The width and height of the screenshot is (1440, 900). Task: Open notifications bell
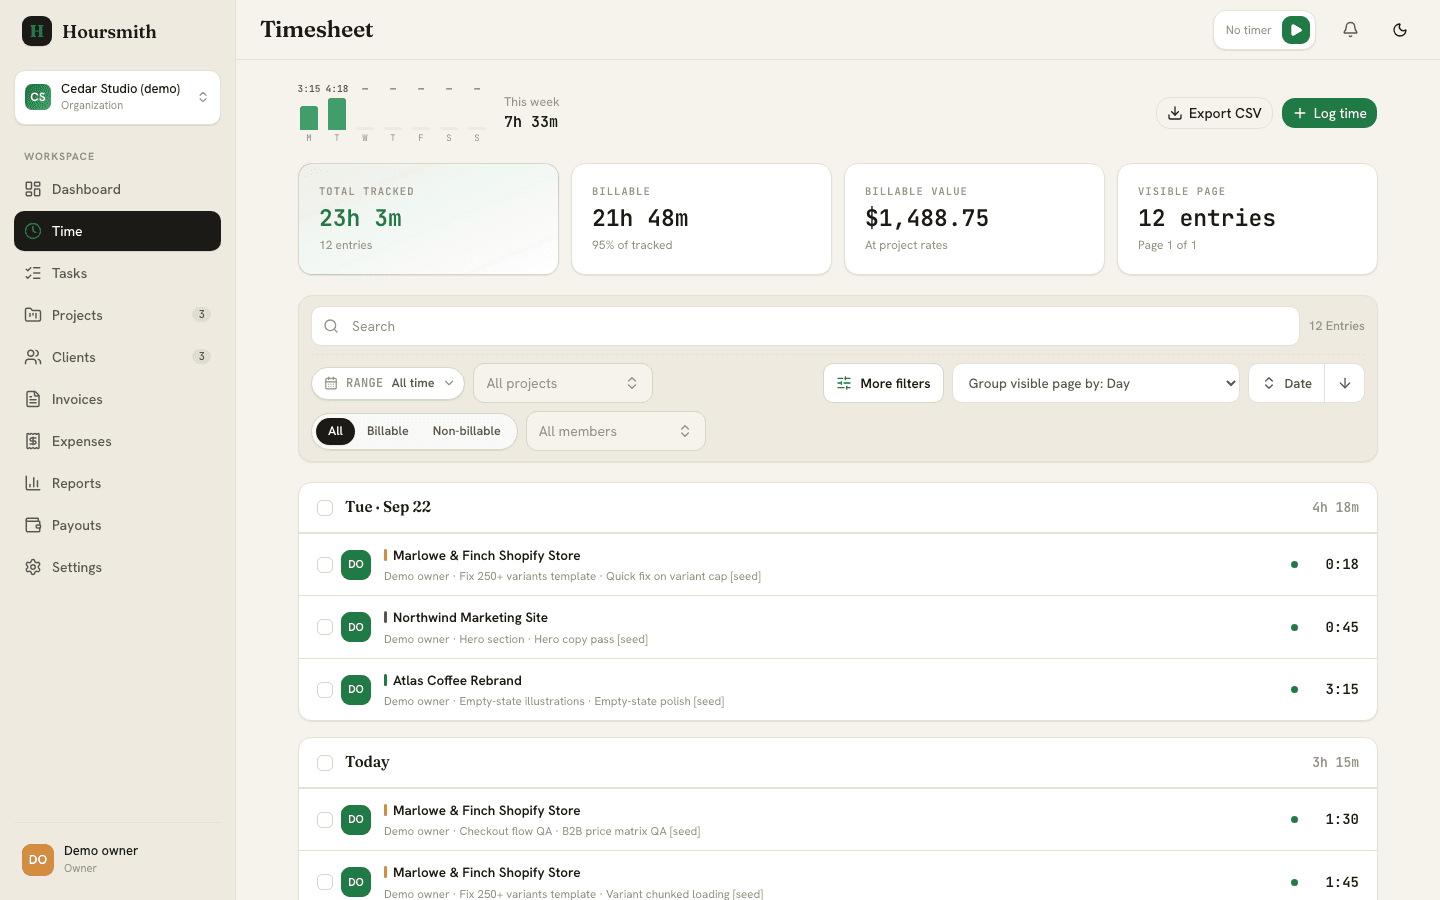[1350, 30]
